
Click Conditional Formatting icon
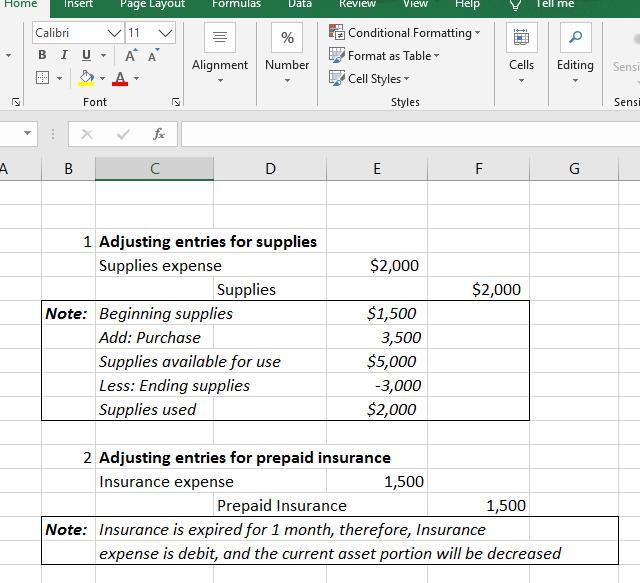tap(337, 32)
